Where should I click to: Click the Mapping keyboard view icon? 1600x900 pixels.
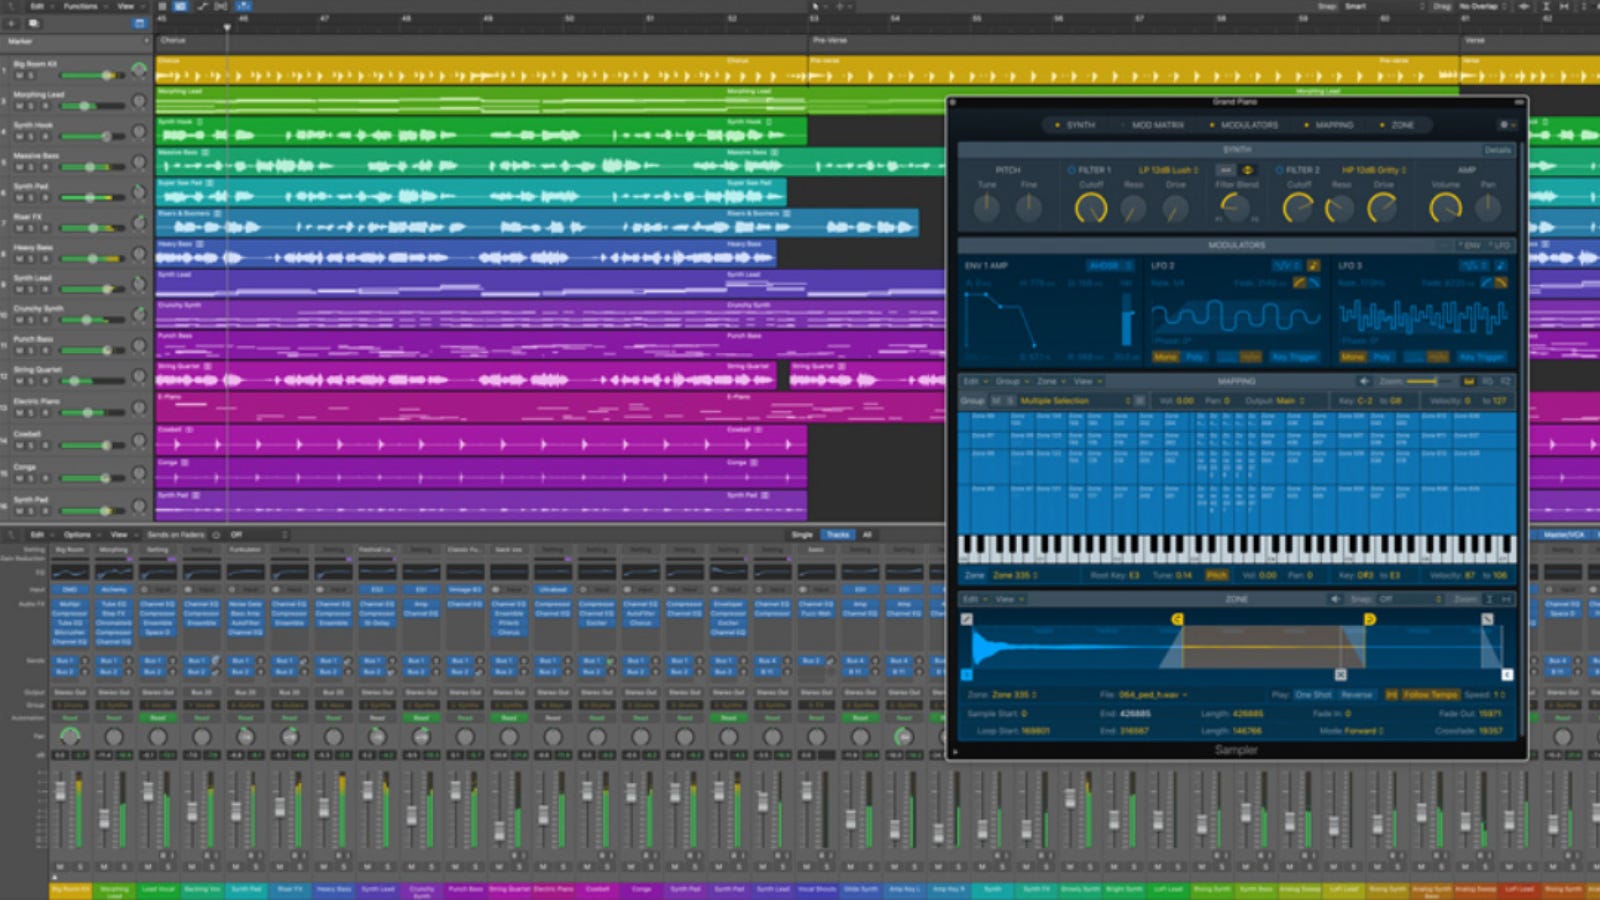[x=1469, y=381]
